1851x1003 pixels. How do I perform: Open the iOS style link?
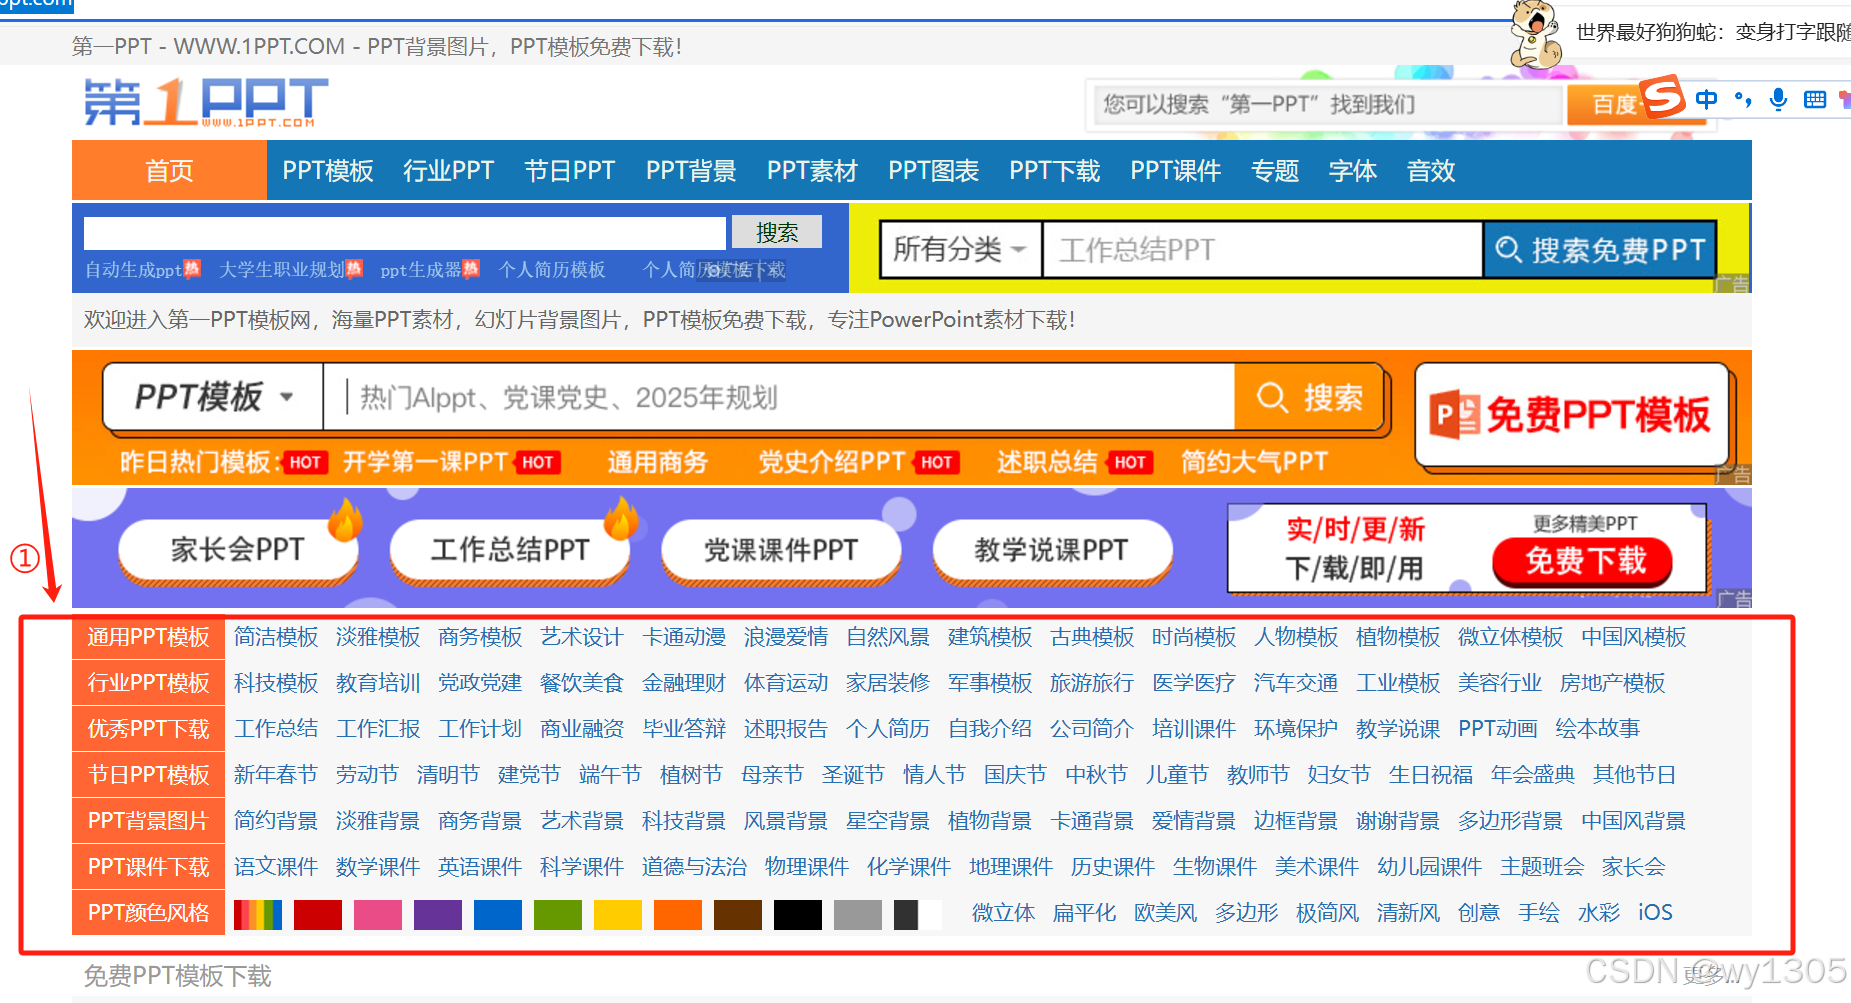coord(1655,913)
